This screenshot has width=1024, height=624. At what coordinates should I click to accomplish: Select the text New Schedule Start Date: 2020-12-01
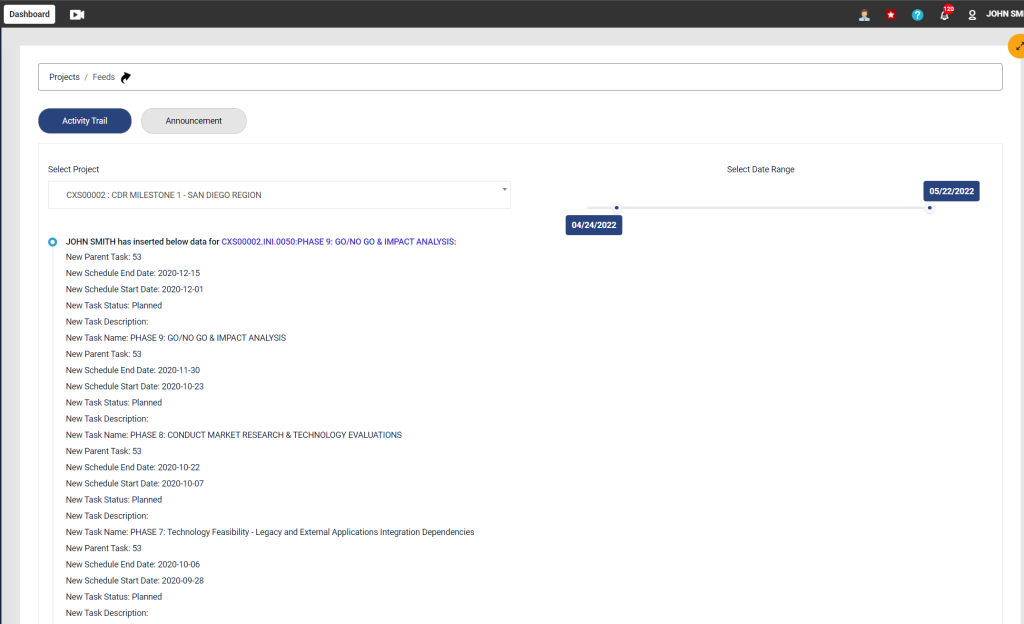tap(135, 289)
